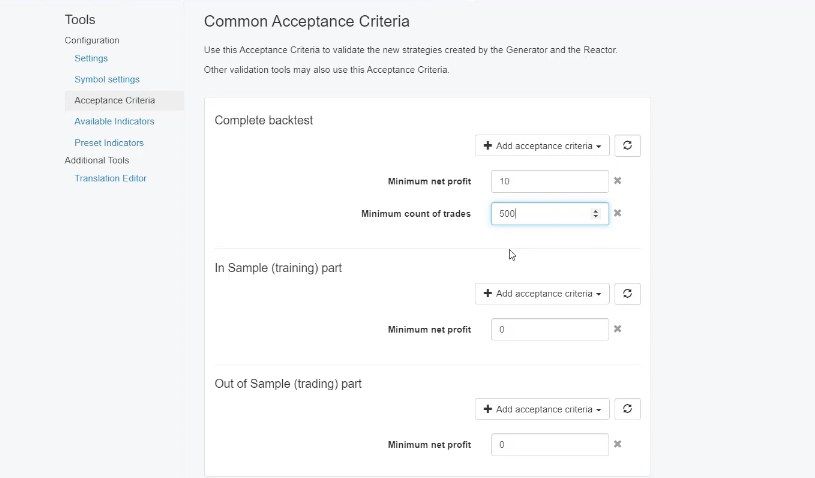The image size is (815, 478).
Task: Open the Translation Editor tool
Action: point(110,178)
